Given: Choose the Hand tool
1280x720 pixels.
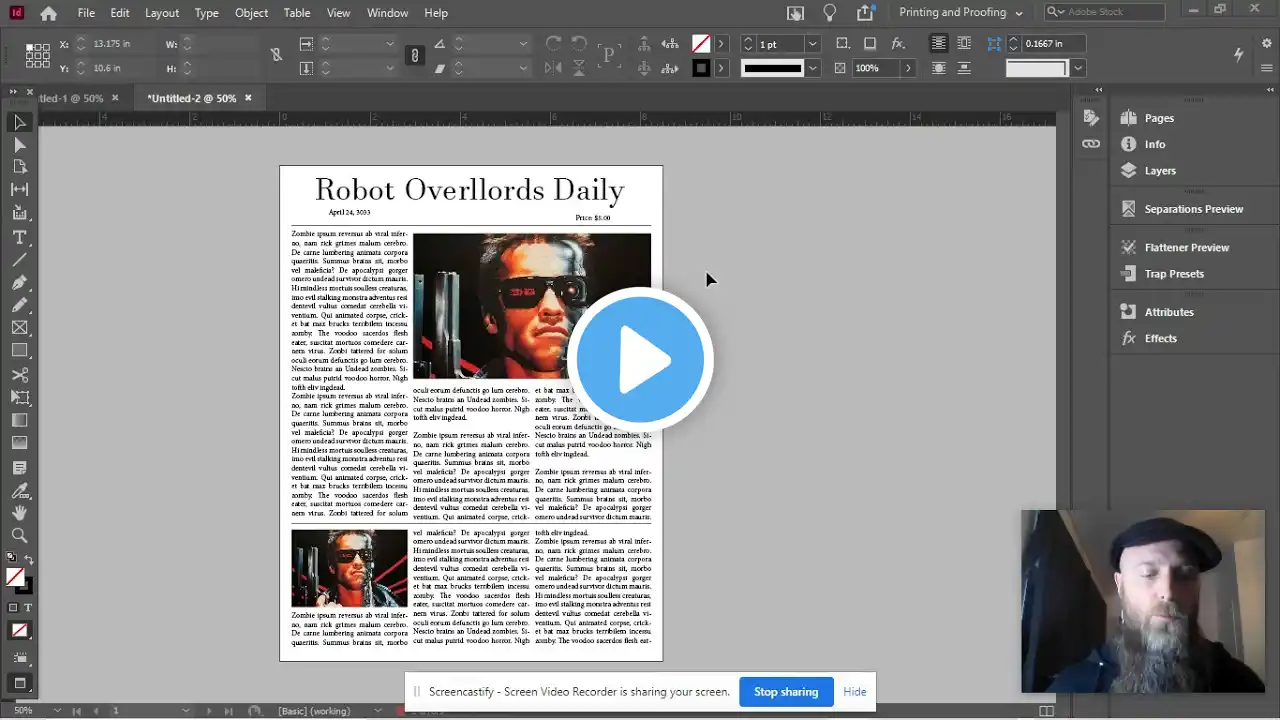Looking at the screenshot, I should (19, 512).
